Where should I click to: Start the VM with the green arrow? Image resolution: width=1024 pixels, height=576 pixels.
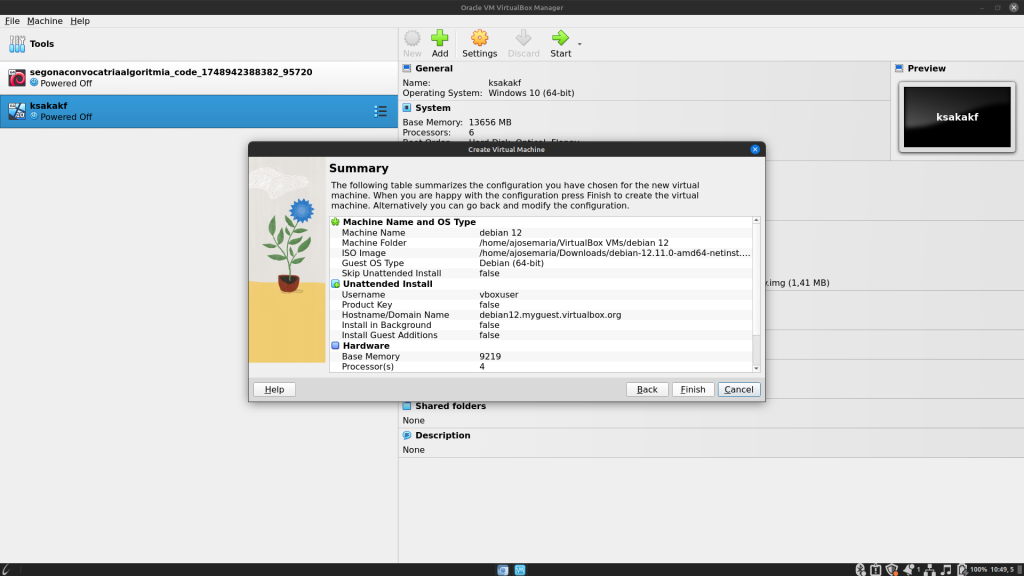pyautogui.click(x=560, y=38)
